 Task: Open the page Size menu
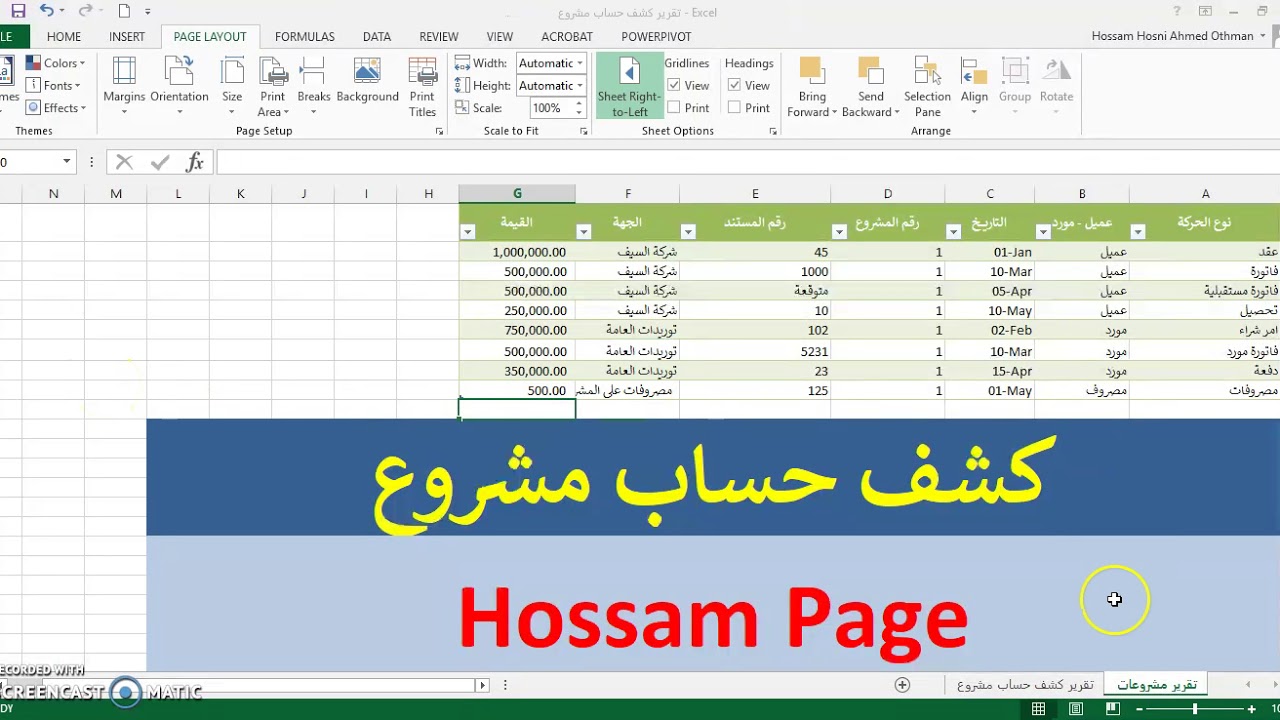point(232,86)
